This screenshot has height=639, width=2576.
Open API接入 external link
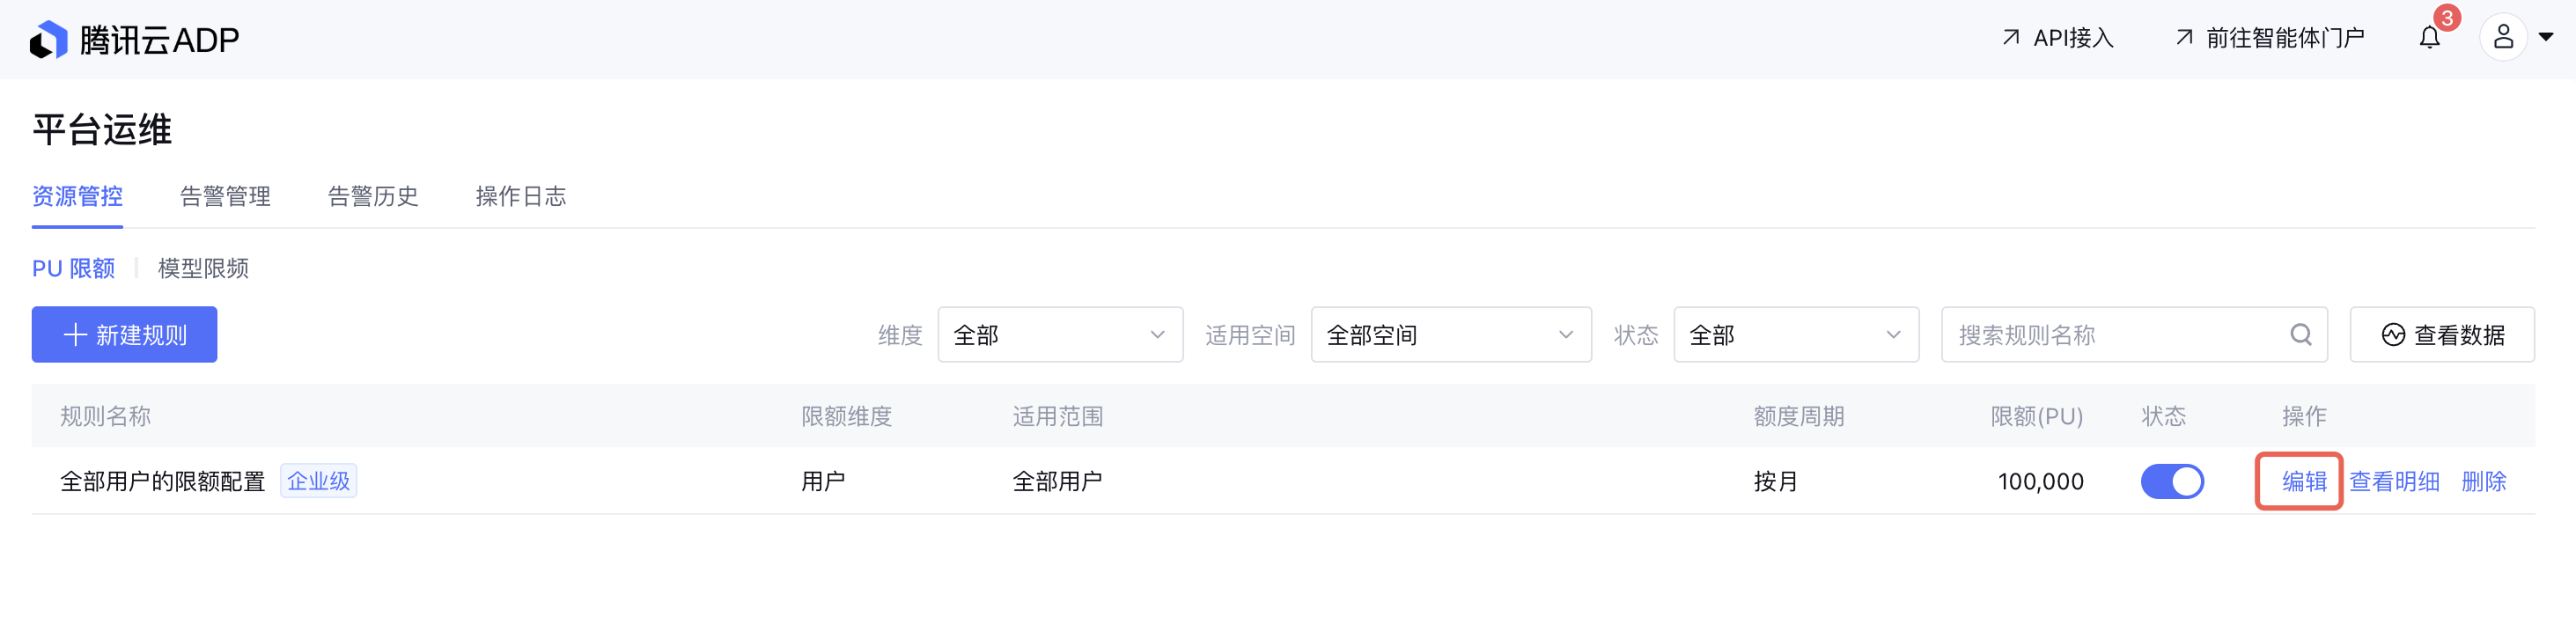[2058, 38]
